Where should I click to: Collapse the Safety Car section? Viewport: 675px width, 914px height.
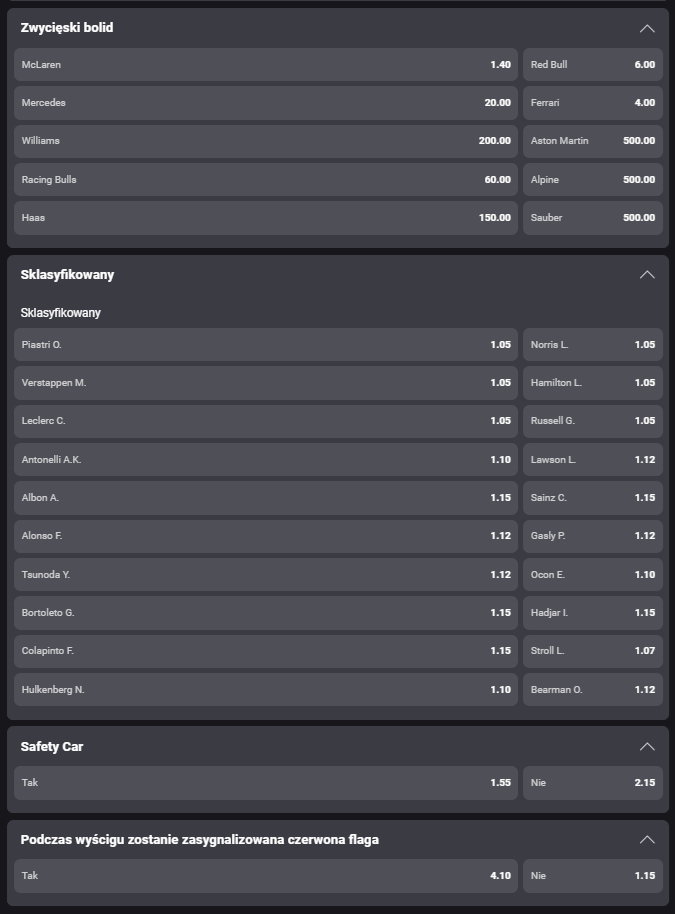[646, 747]
